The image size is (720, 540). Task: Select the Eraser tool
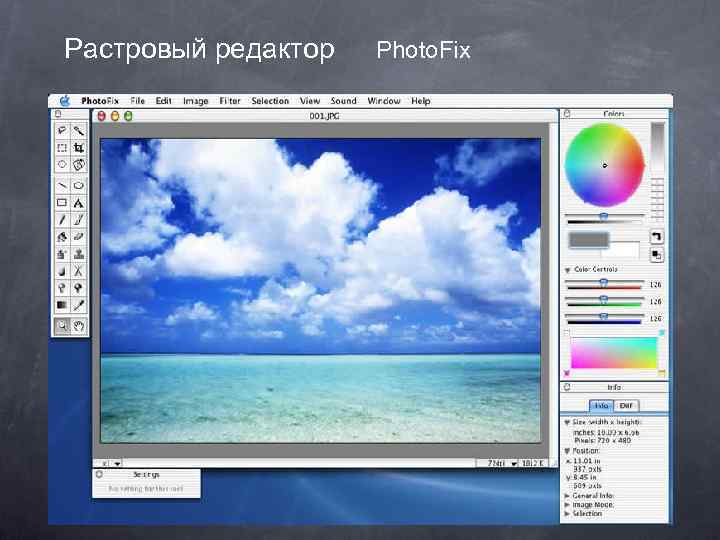(x=79, y=237)
